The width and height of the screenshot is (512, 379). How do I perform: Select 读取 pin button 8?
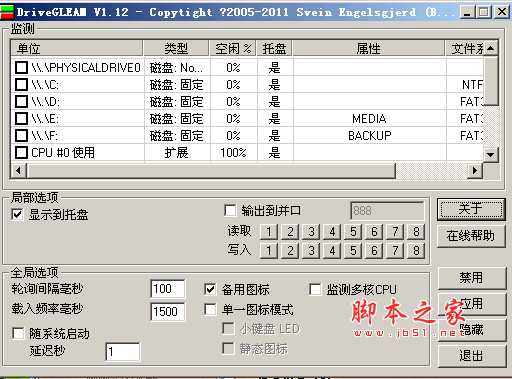click(x=416, y=231)
